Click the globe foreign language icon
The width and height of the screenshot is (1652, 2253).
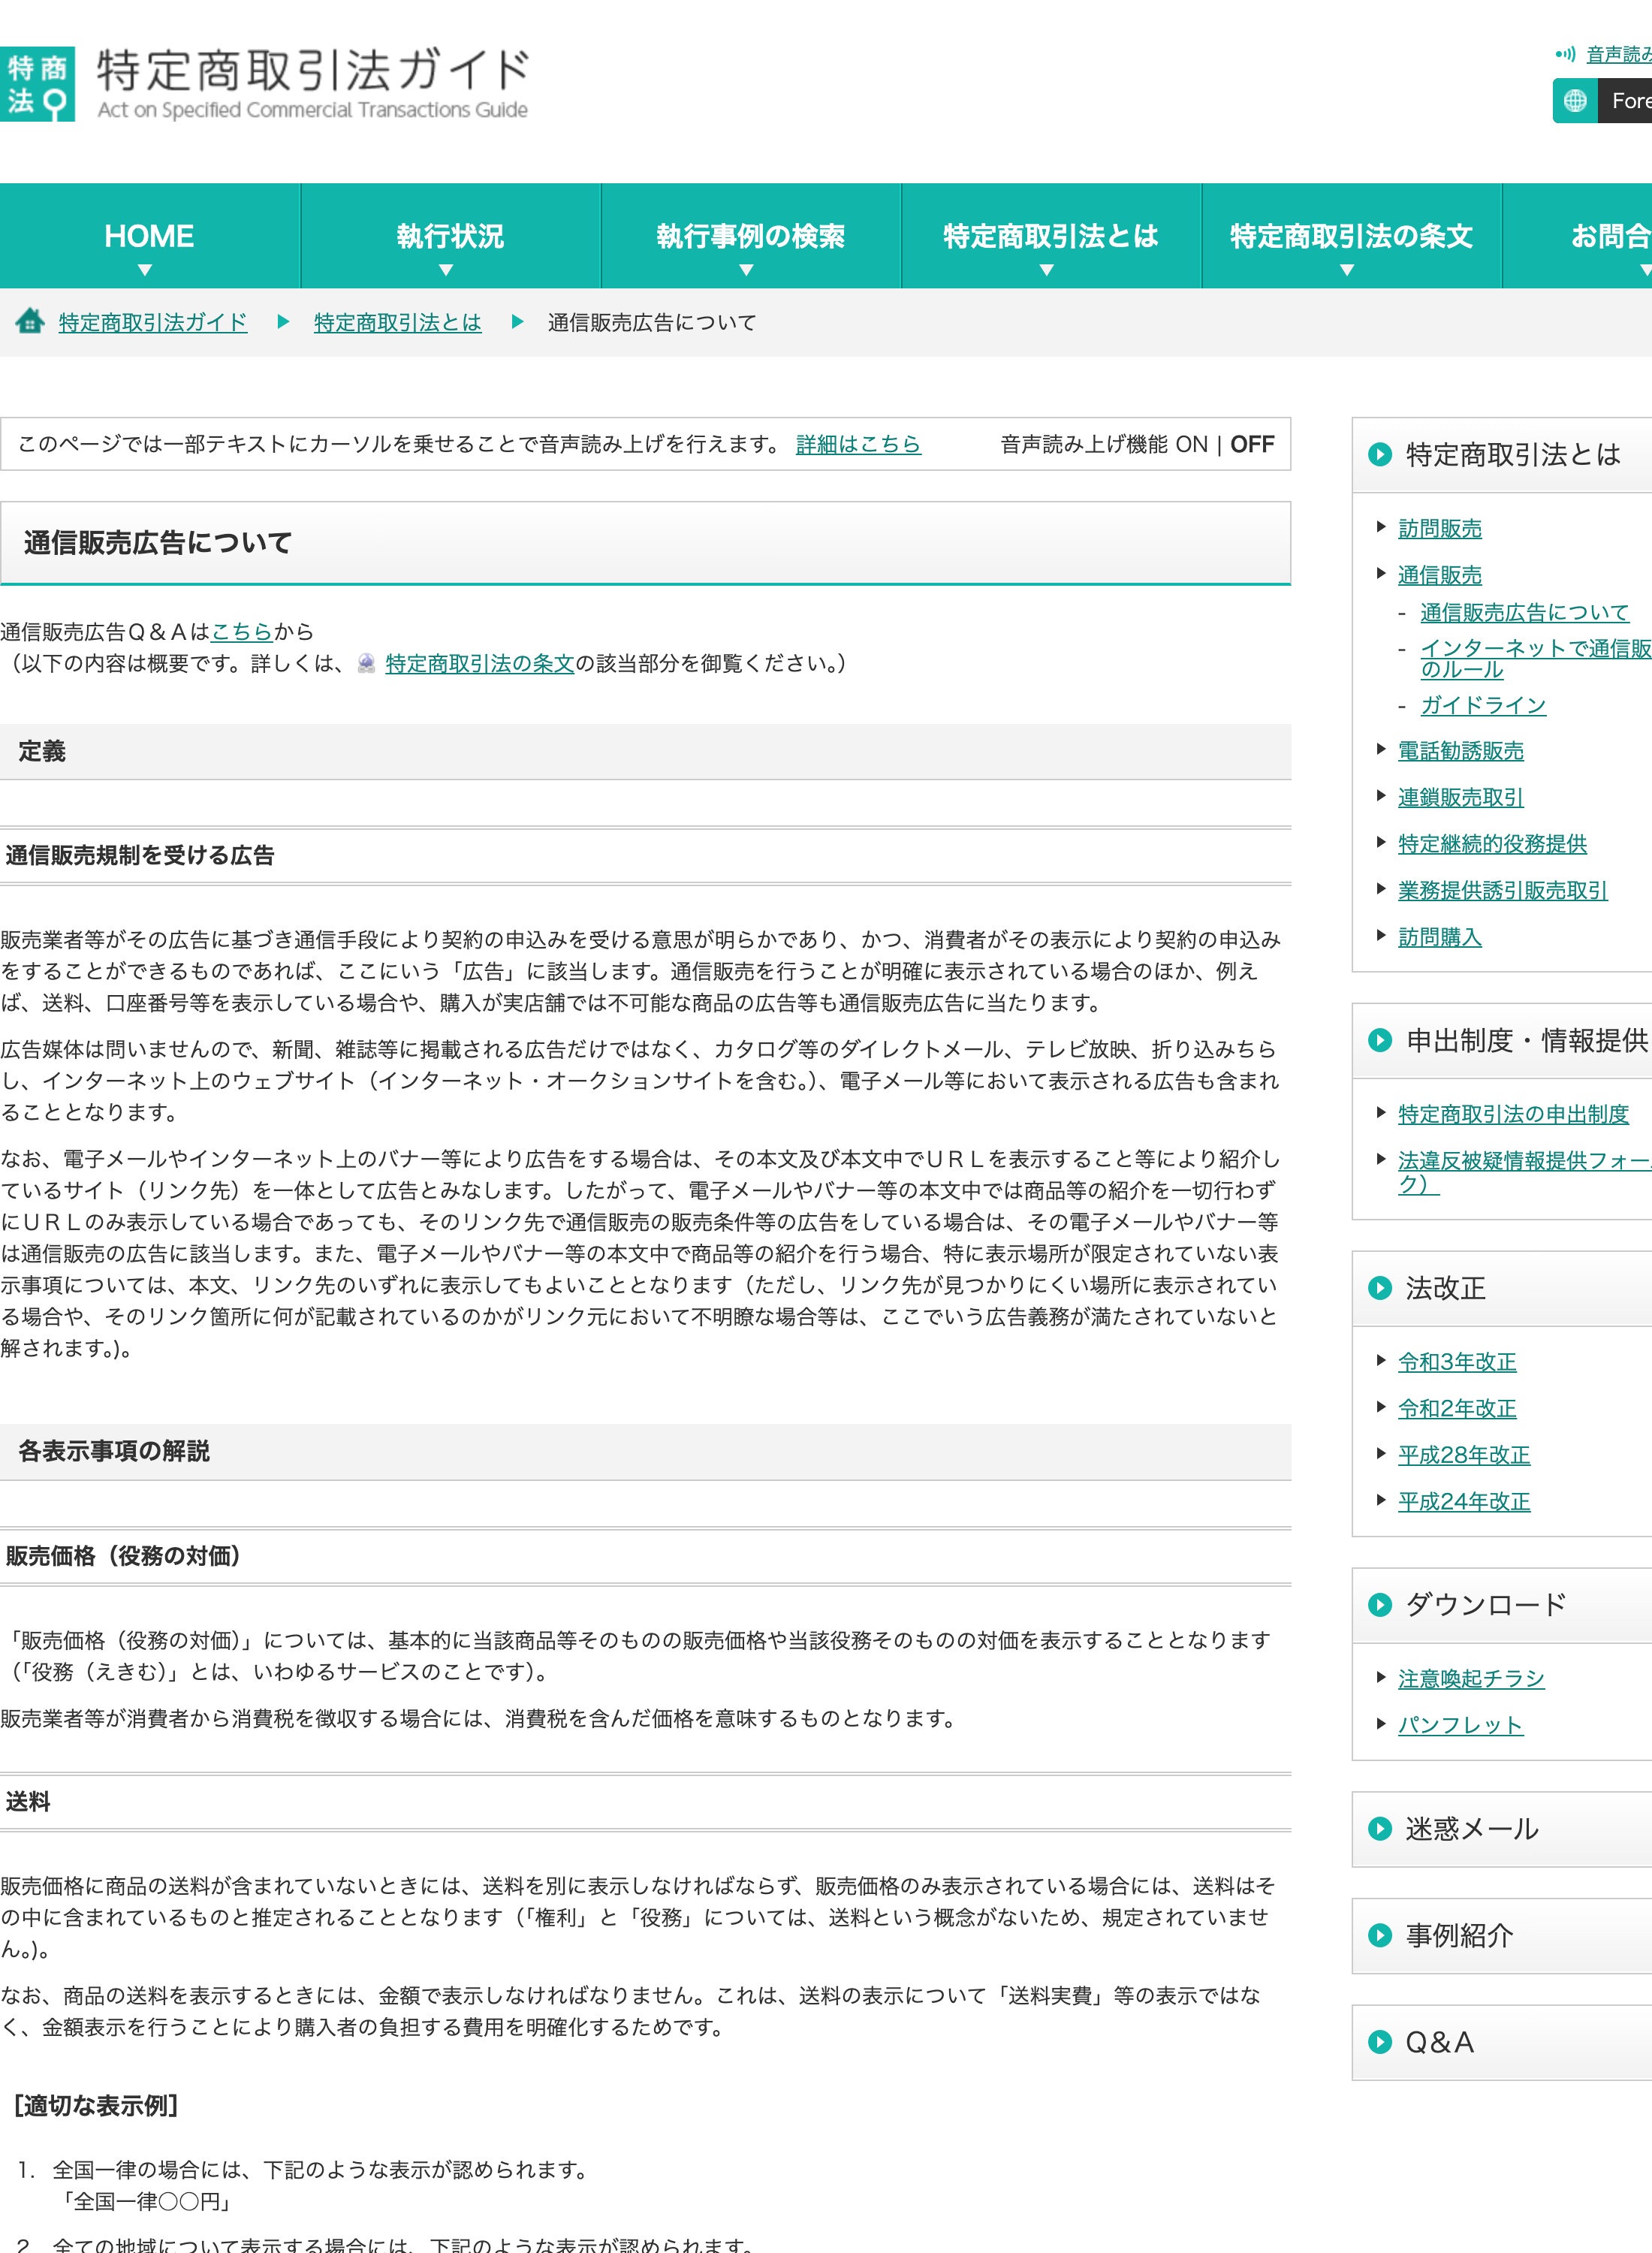point(1575,101)
